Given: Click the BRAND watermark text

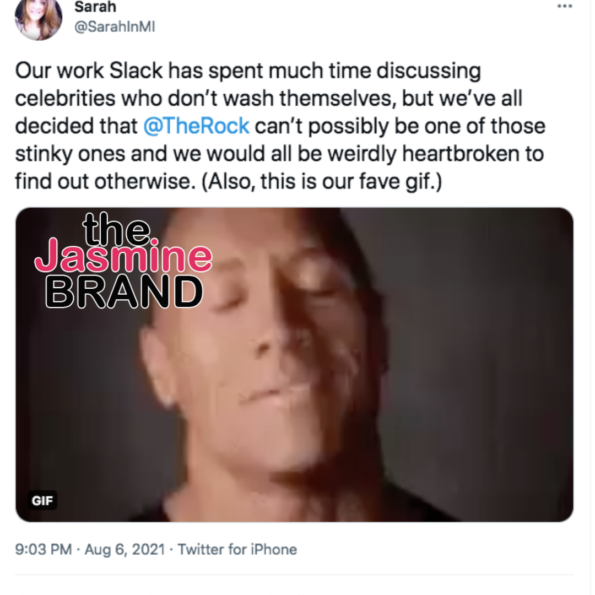Looking at the screenshot, I should click(124, 291).
